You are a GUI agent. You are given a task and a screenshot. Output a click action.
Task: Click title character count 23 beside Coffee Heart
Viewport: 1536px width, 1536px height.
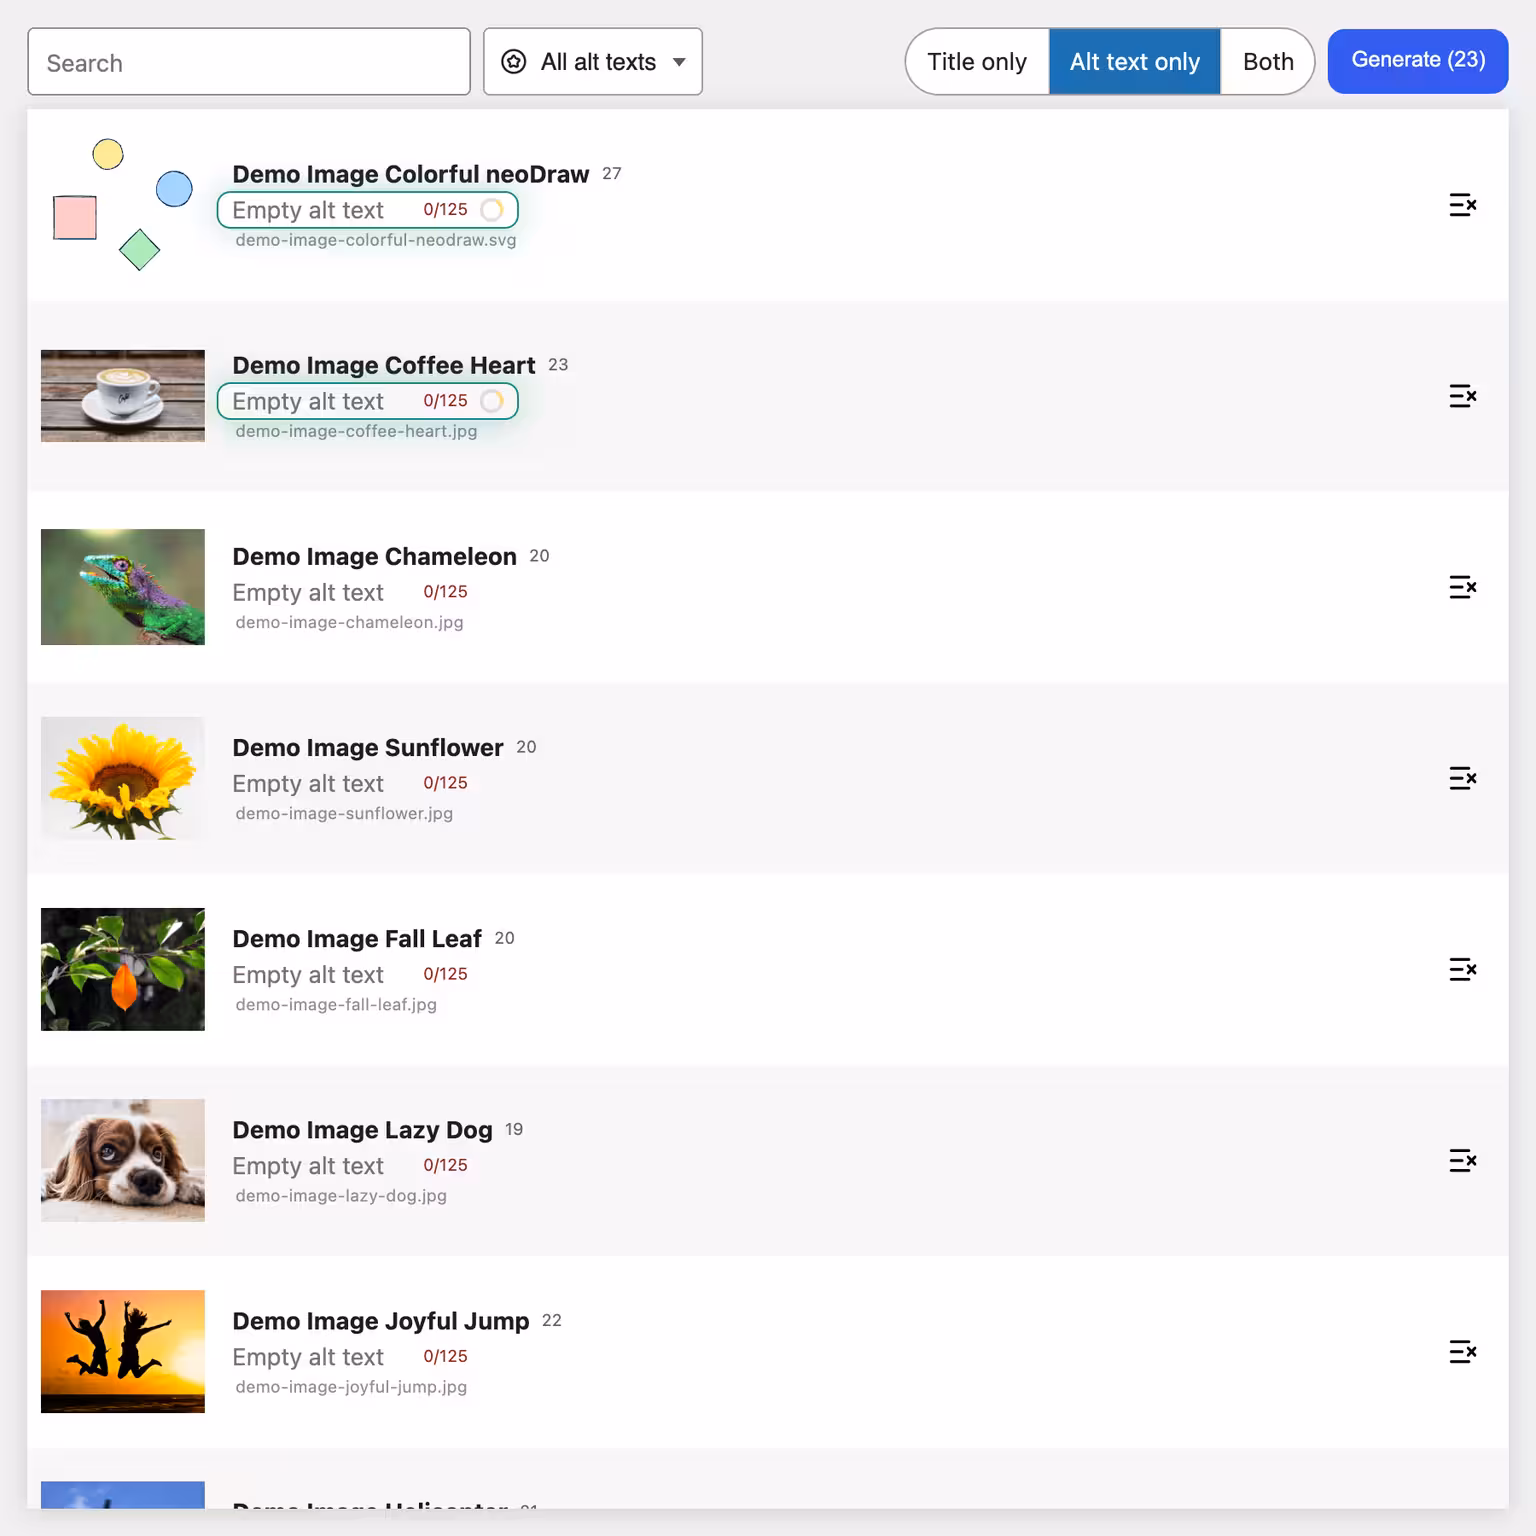[x=558, y=365]
